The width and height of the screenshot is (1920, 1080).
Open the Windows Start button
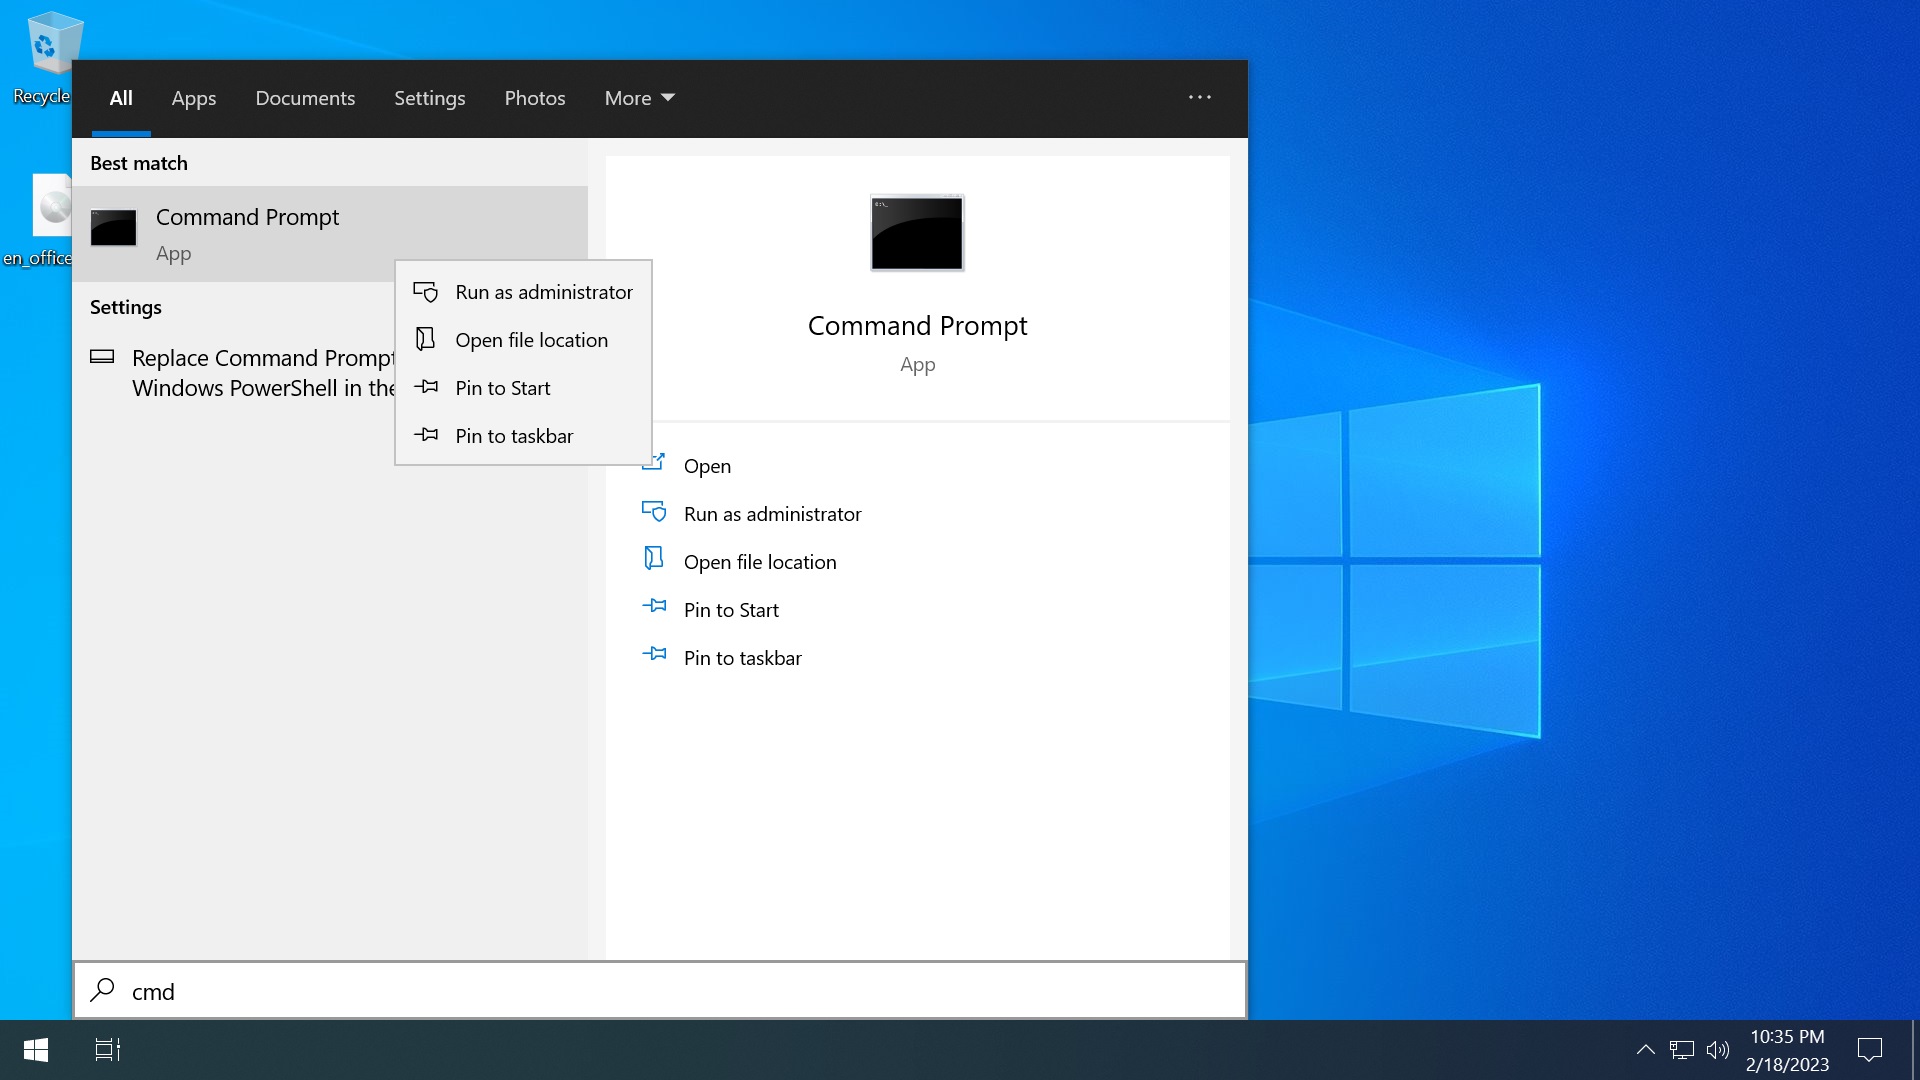click(36, 1050)
